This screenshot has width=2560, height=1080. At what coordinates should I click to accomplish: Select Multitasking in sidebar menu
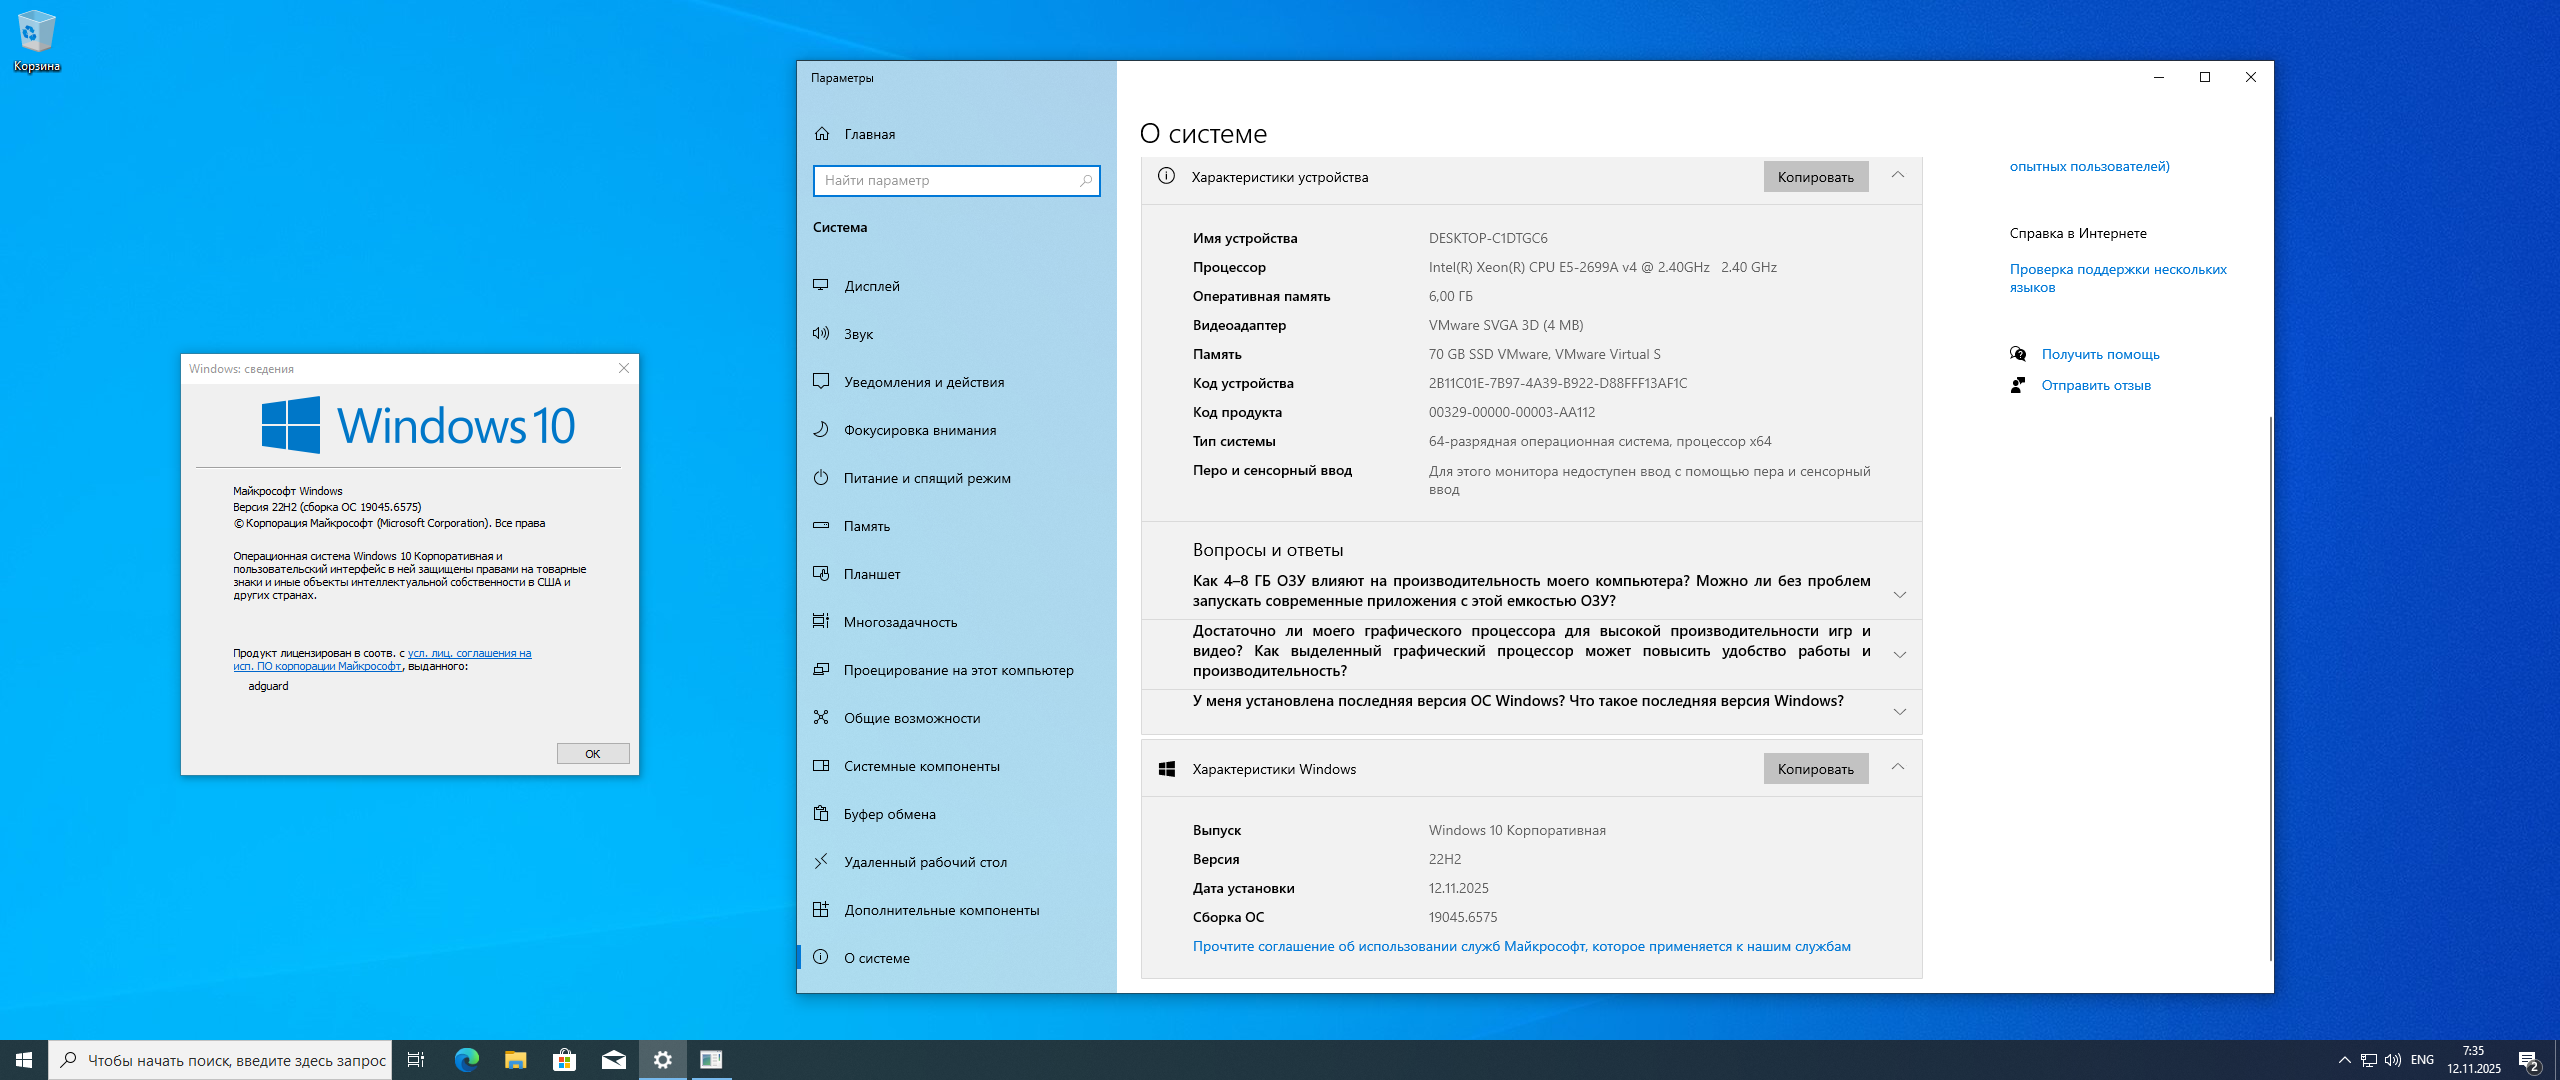click(x=900, y=621)
